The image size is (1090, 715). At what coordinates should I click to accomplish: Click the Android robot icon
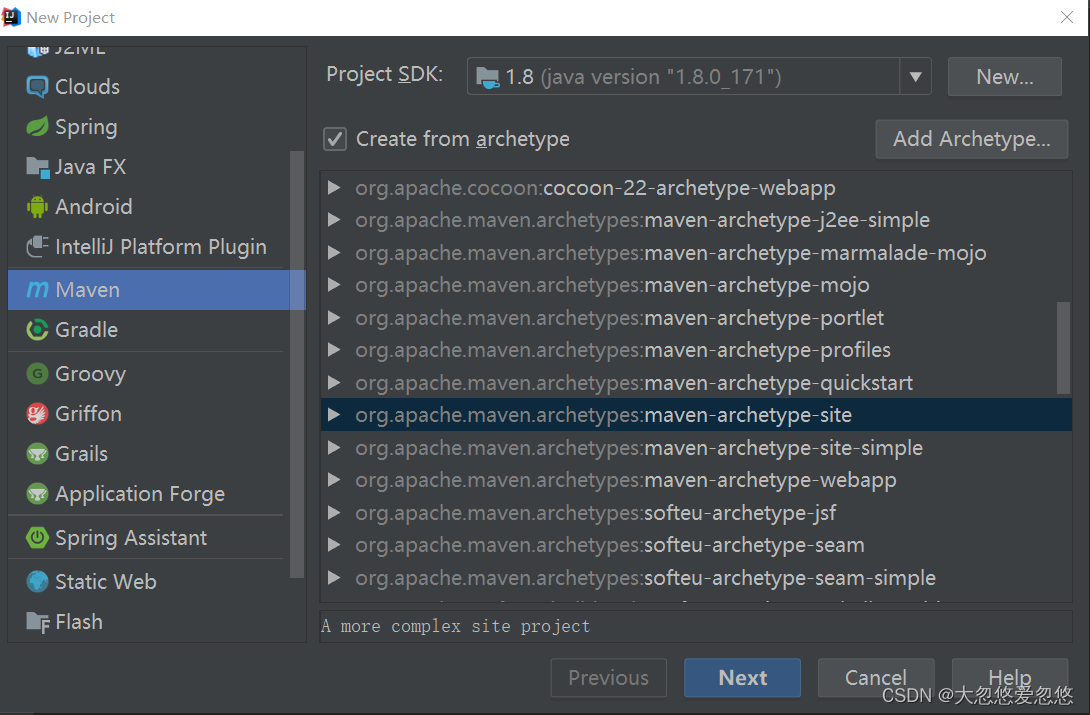click(x=37, y=206)
